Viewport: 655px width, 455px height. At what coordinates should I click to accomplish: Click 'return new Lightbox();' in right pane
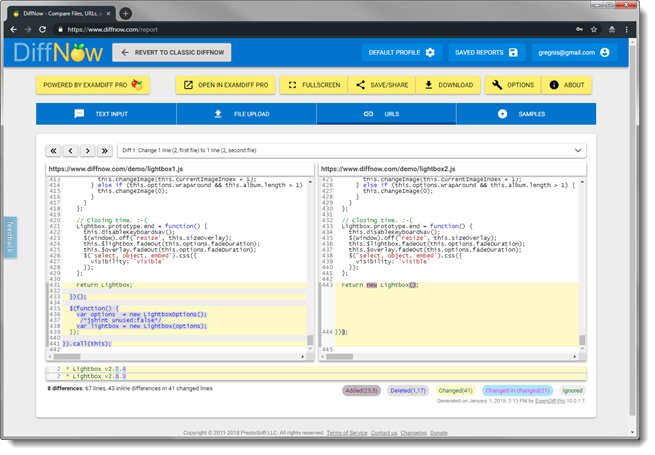click(x=380, y=285)
